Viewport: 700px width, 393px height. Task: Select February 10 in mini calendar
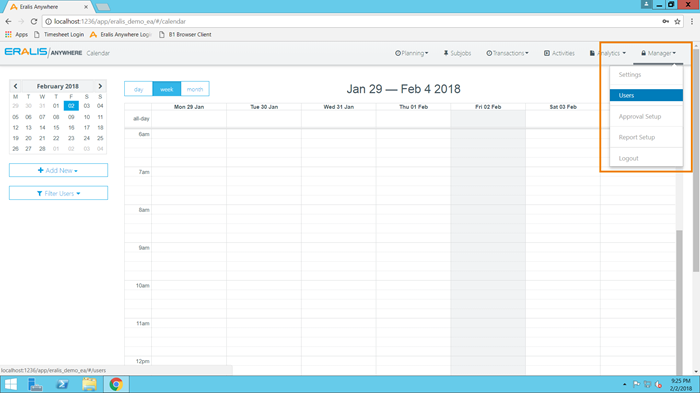(x=87, y=117)
